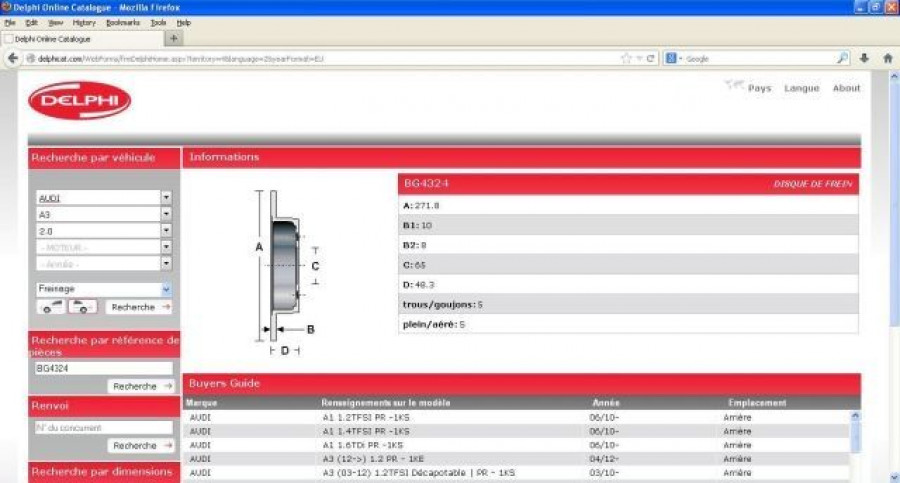
Task: Switch to the Delphi Online Catalogue tab
Action: [x=82, y=39]
